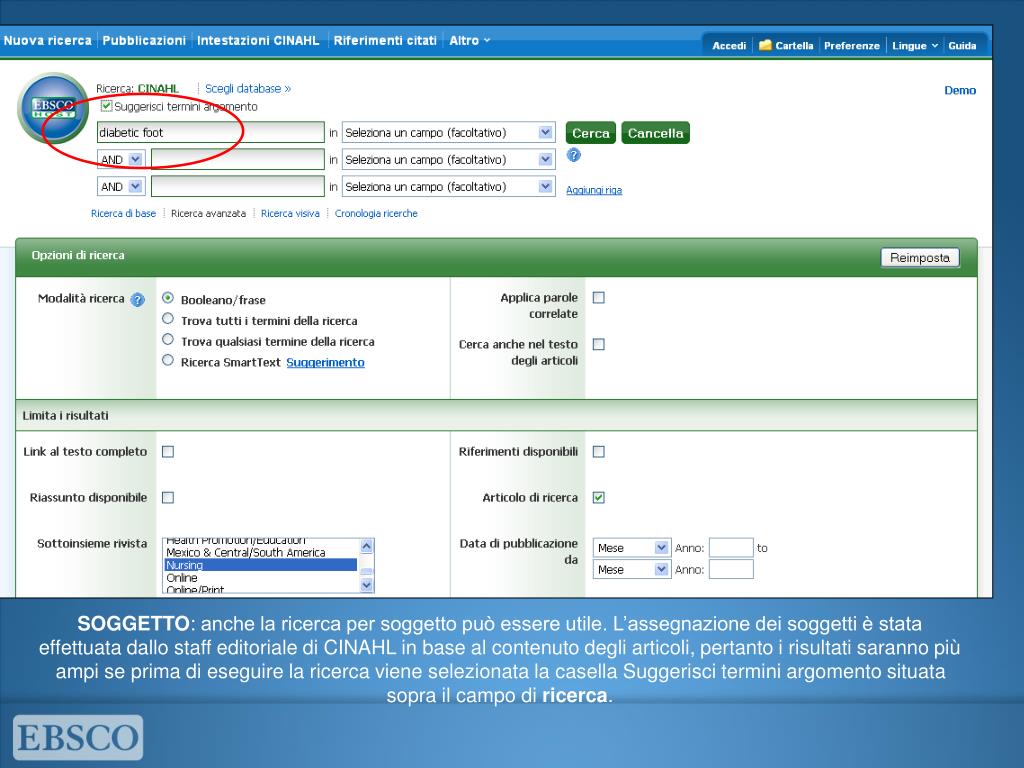The width and height of the screenshot is (1024, 768).
Task: Click the Cancella button
Action: tap(655, 133)
